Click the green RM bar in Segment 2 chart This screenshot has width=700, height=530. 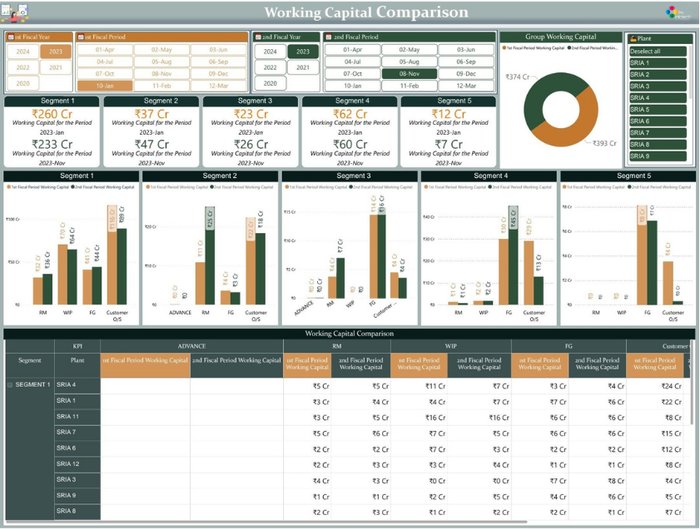[209, 267]
